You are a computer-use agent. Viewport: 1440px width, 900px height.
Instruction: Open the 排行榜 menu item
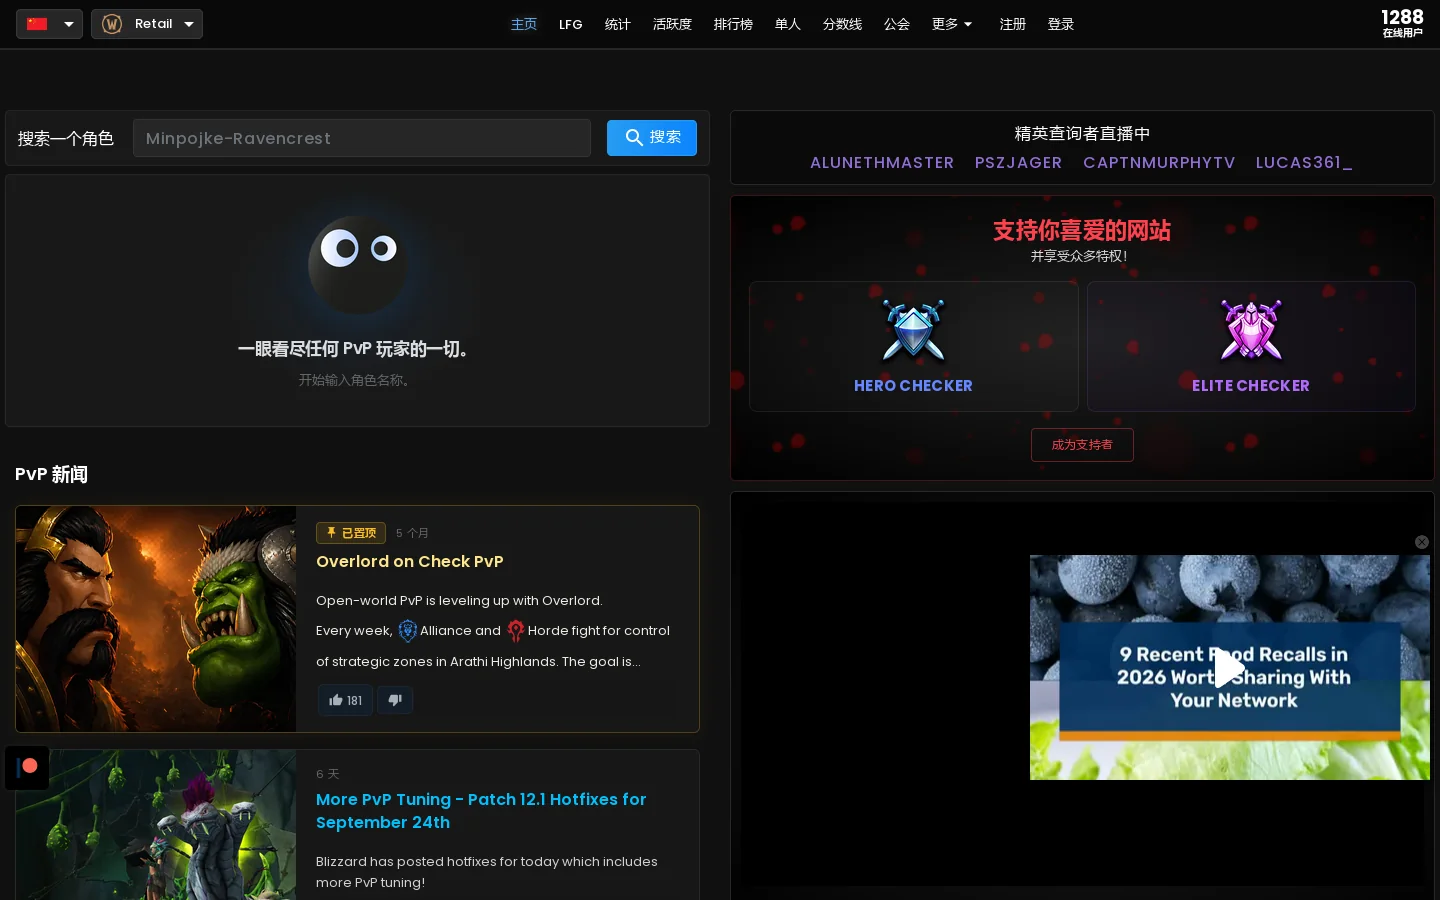(x=733, y=24)
